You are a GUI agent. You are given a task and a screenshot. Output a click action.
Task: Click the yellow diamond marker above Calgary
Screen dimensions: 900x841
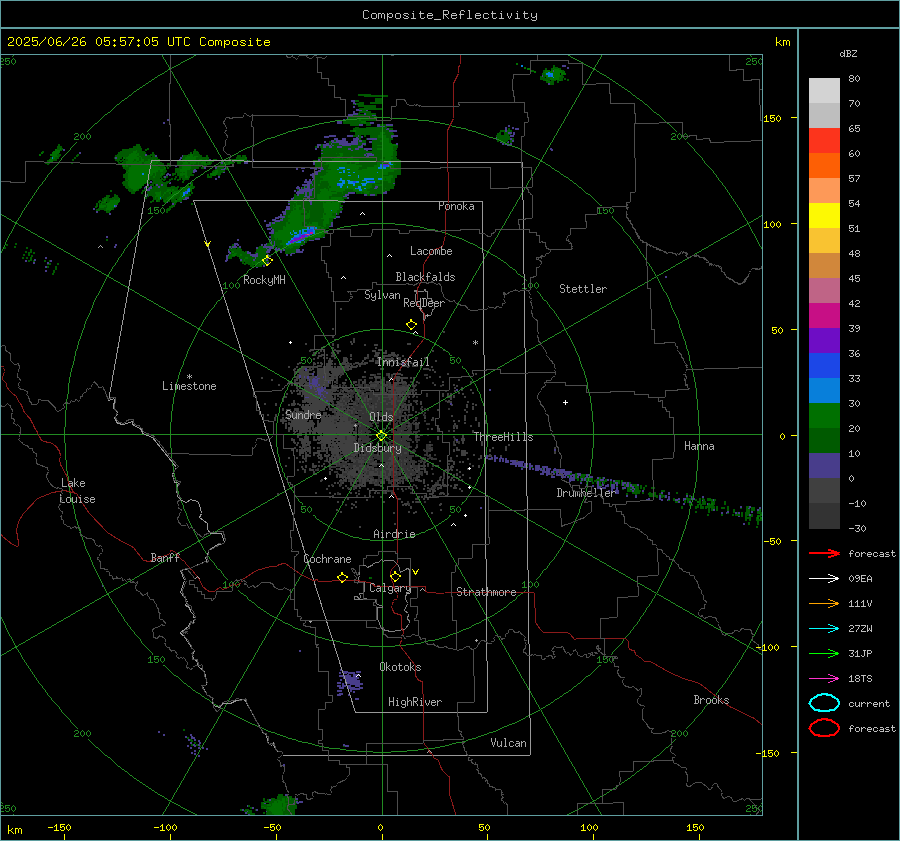[395, 576]
